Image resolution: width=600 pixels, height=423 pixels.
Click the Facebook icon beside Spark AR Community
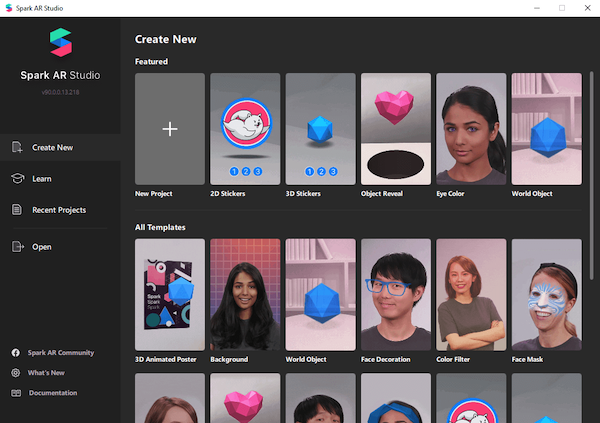click(16, 353)
